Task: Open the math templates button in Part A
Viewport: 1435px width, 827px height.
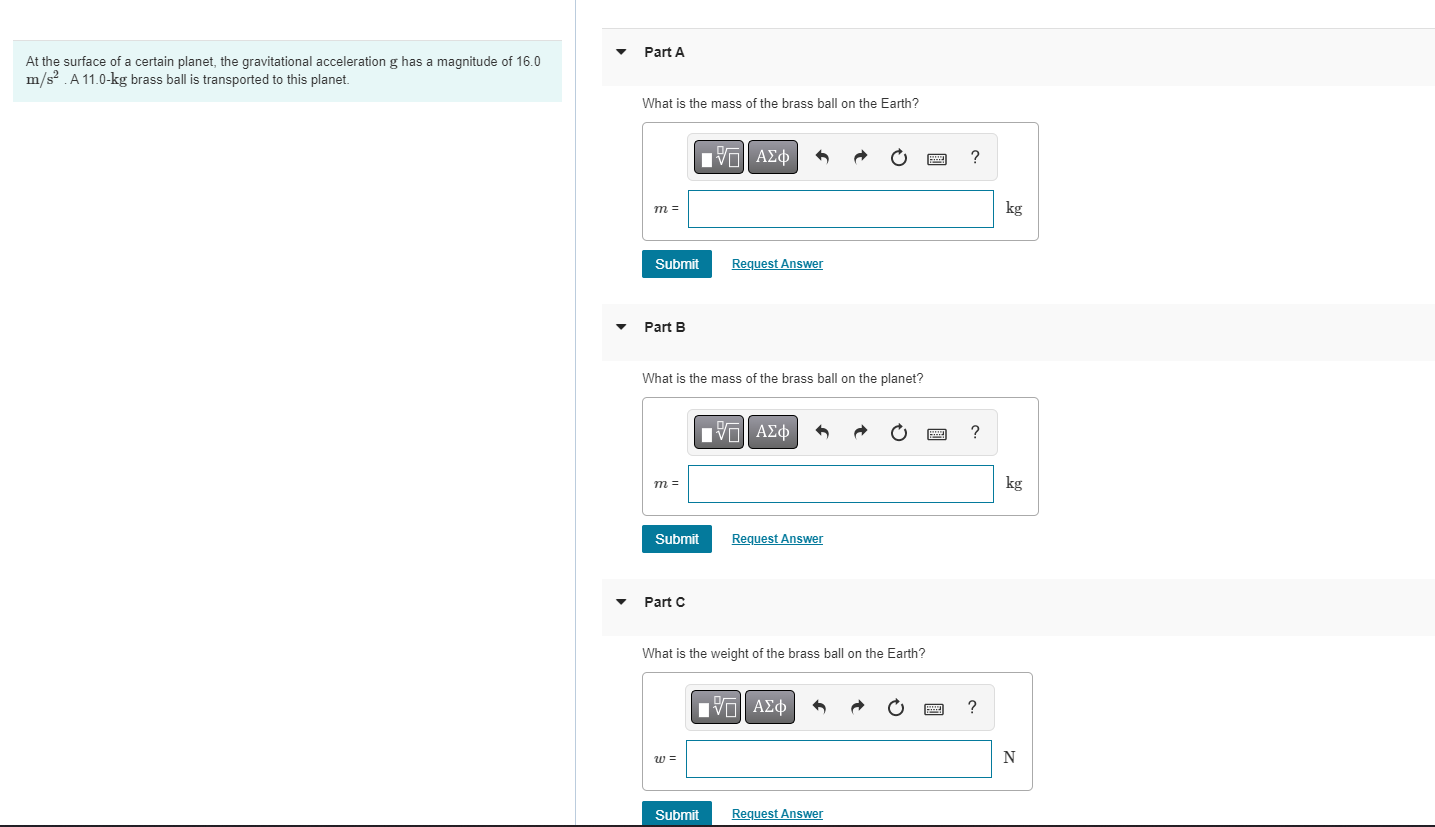Action: coord(720,157)
